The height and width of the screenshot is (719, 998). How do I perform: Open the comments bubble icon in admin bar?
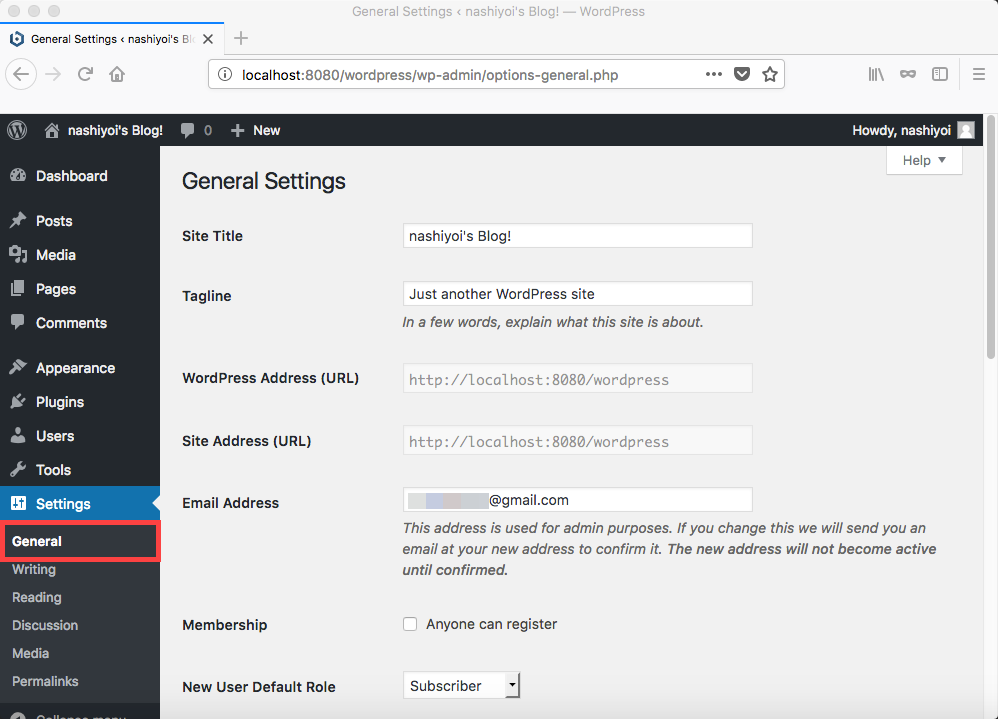click(188, 130)
